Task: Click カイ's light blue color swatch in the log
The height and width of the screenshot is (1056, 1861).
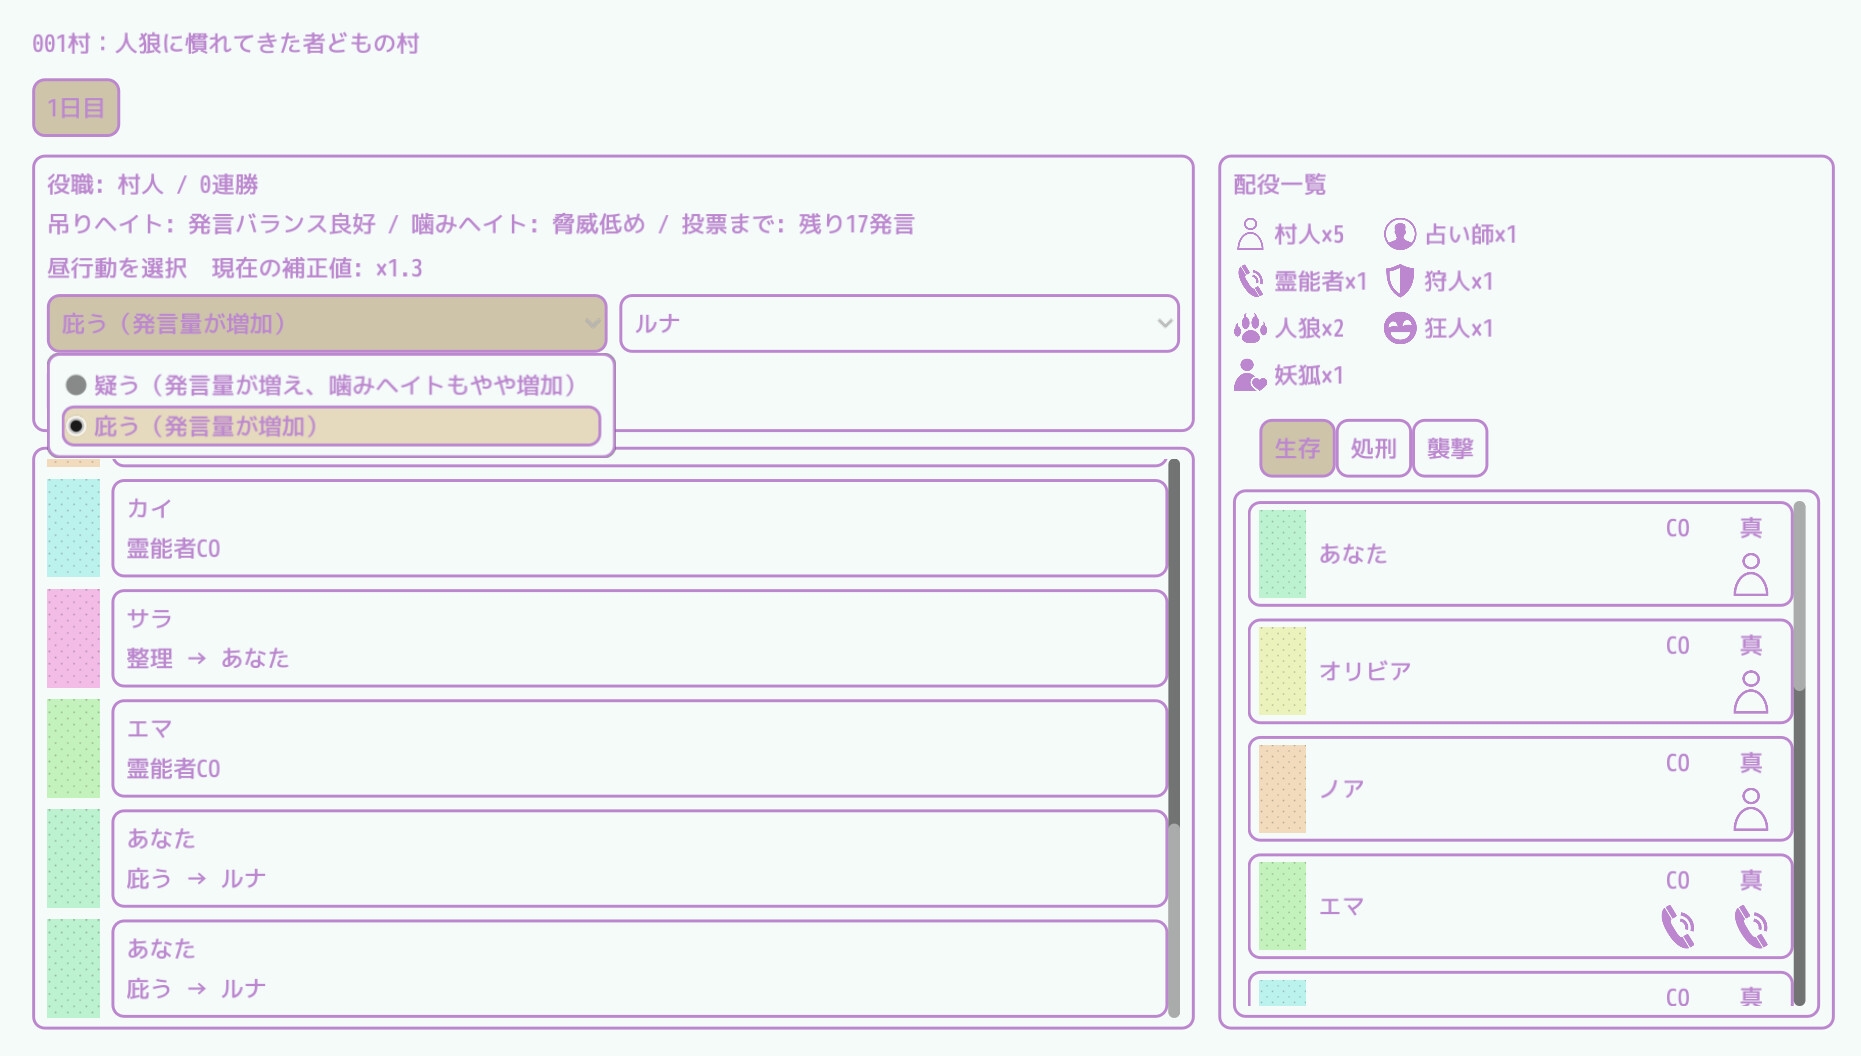Action: click(x=73, y=528)
